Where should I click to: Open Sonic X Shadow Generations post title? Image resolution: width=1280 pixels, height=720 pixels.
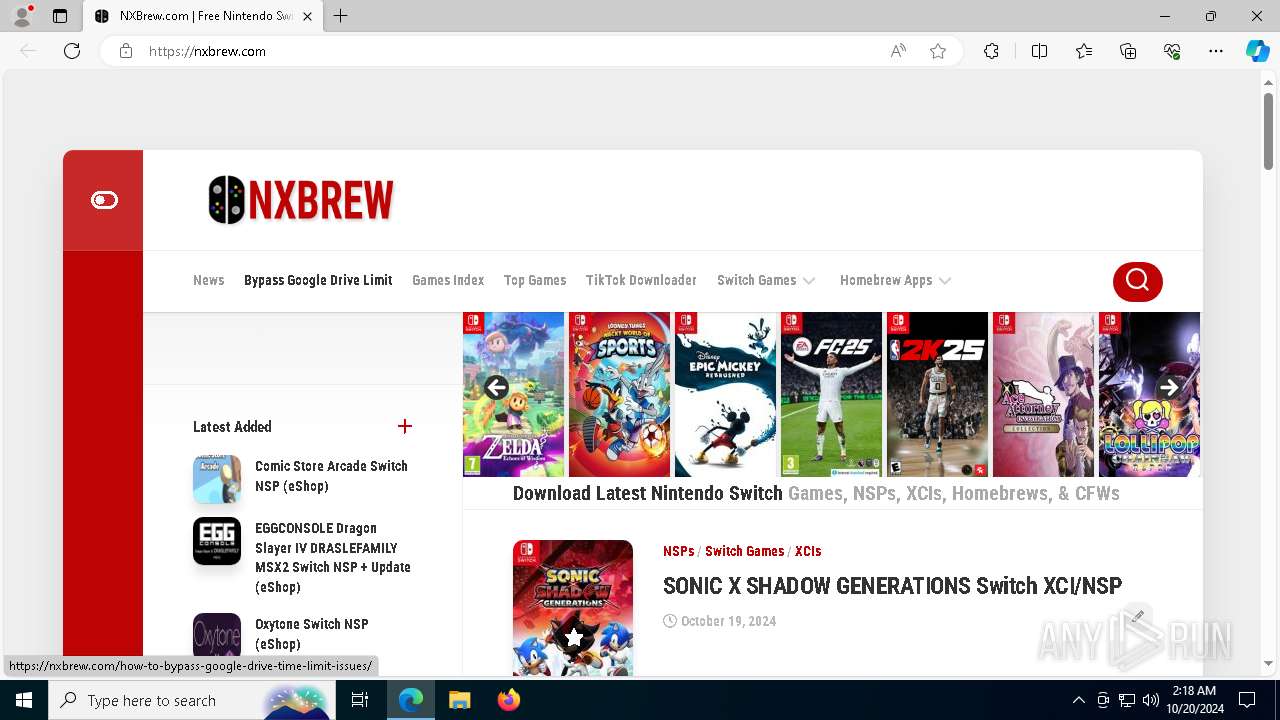(x=892, y=586)
